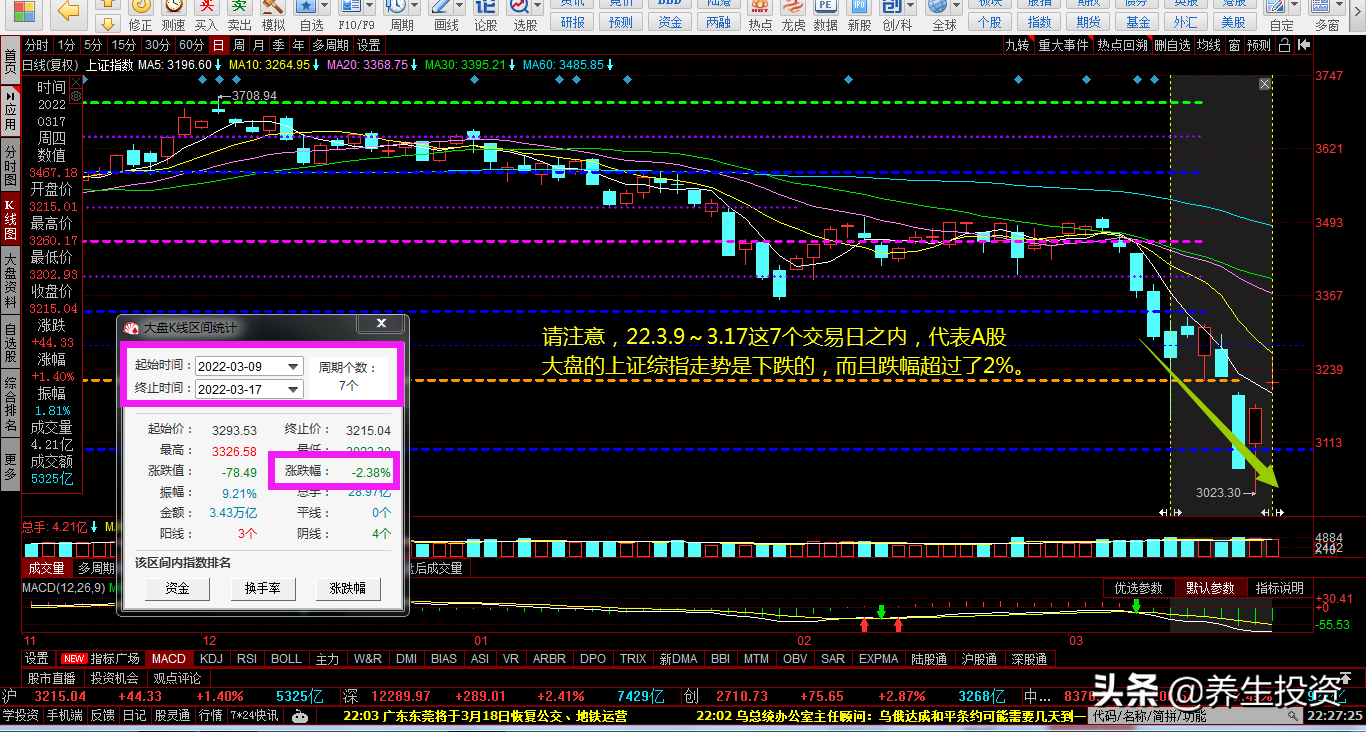This screenshot has height=732, width=1366.
Task: Click the orange back arrow icon
Action: (69, 11)
